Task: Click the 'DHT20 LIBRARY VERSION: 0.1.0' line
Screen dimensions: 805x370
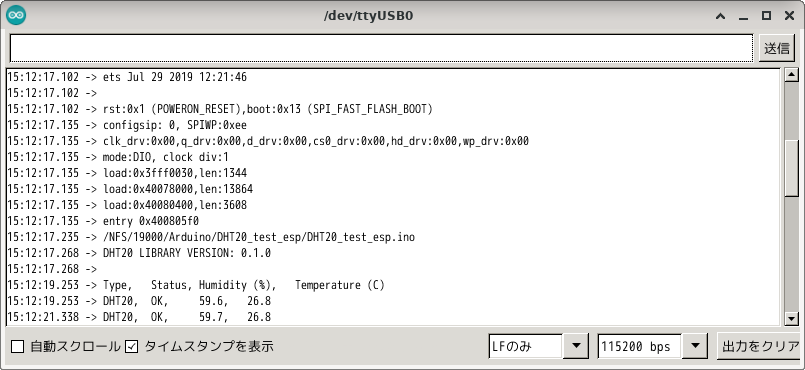Action: click(x=139, y=253)
